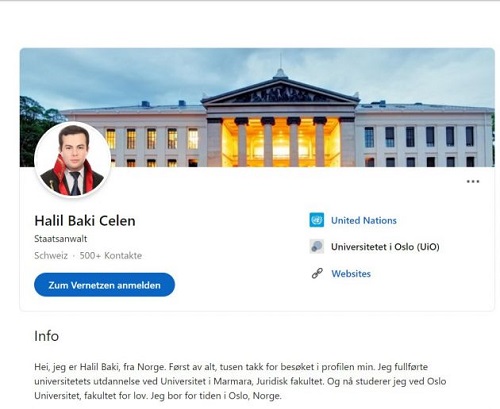This screenshot has width=500, height=409.
Task: Click the chain link icon beside Websites
Action: pos(317,273)
